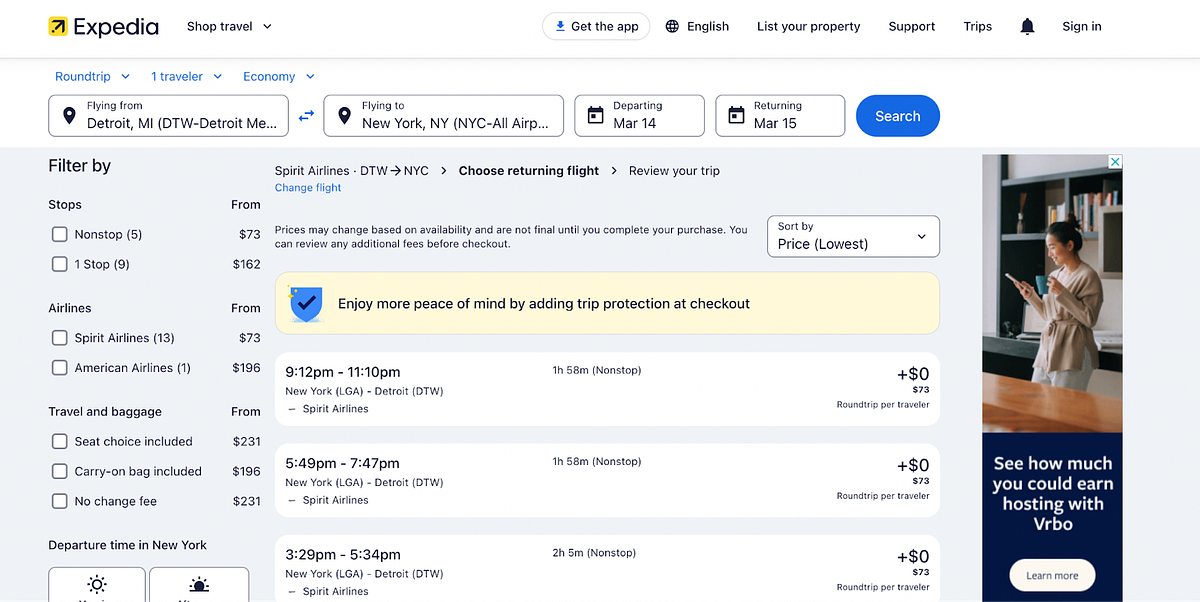Click the Expedia logo
Image resolution: width=1200 pixels, height=602 pixels.
[x=103, y=27]
